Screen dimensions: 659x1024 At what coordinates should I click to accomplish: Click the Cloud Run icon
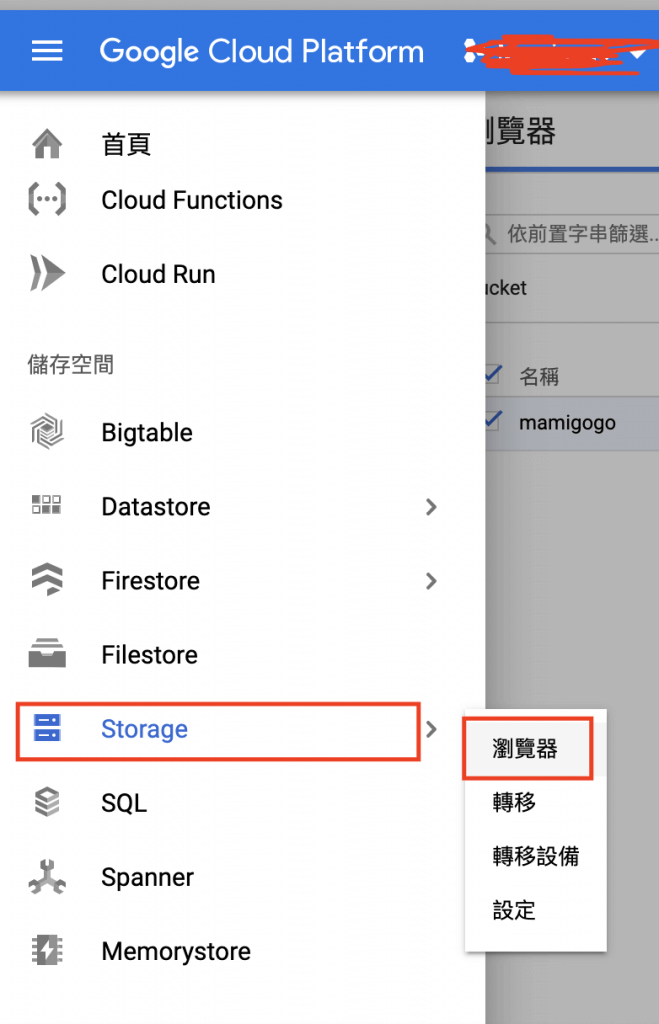click(47, 274)
